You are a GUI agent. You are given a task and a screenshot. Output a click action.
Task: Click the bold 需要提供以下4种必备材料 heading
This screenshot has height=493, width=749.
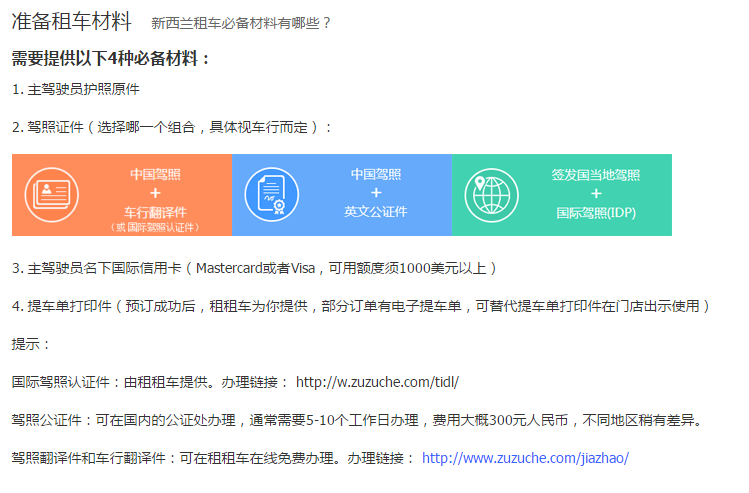[x=111, y=58]
